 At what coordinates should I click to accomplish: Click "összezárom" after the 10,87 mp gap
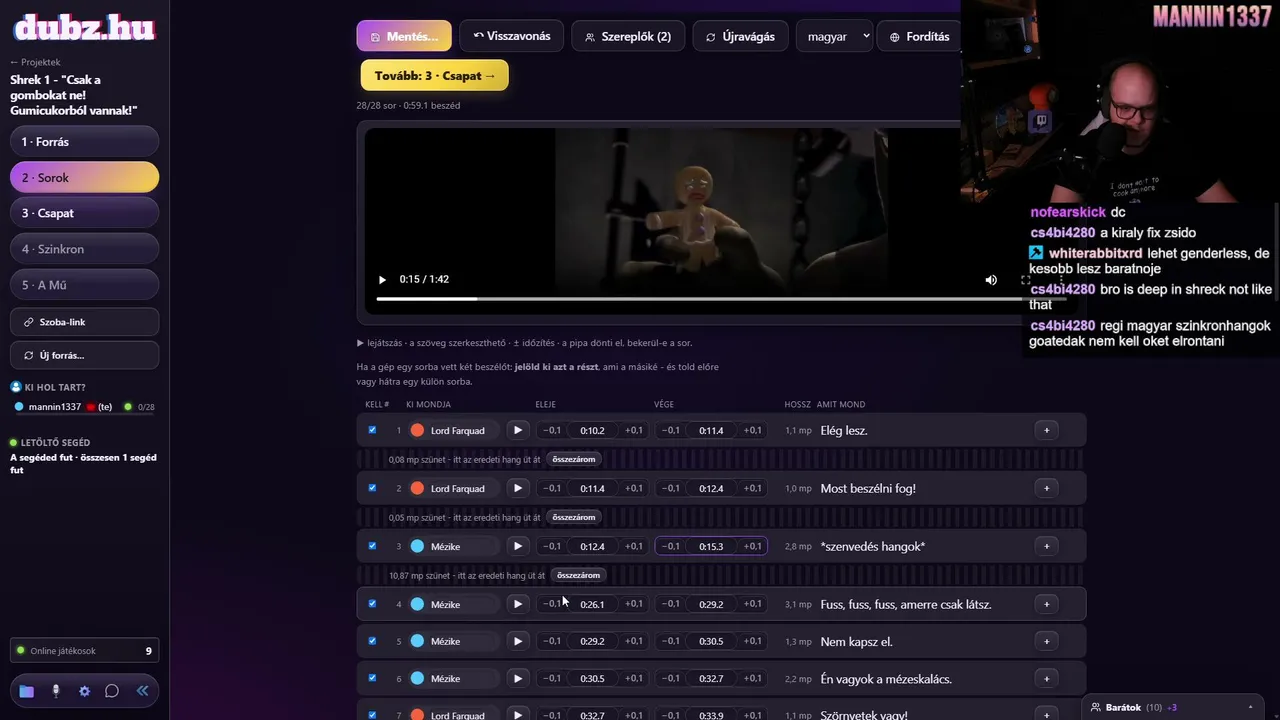click(x=578, y=575)
